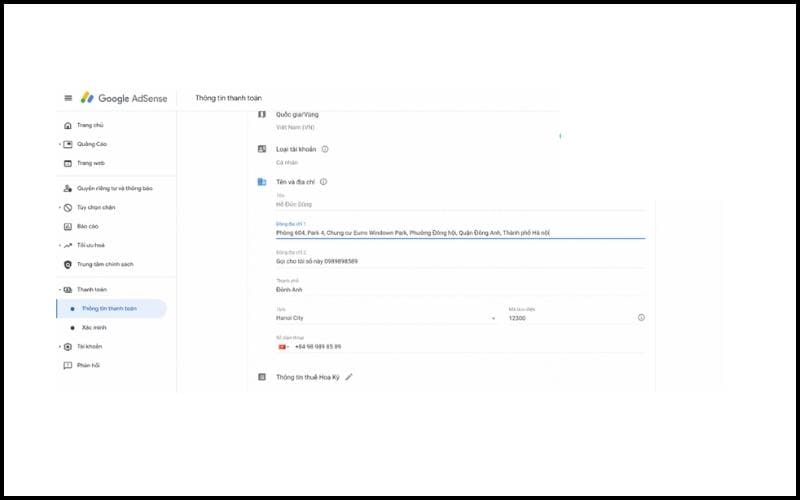Click the Cá nhân account type value
The height and width of the screenshot is (500, 800).
(287, 163)
